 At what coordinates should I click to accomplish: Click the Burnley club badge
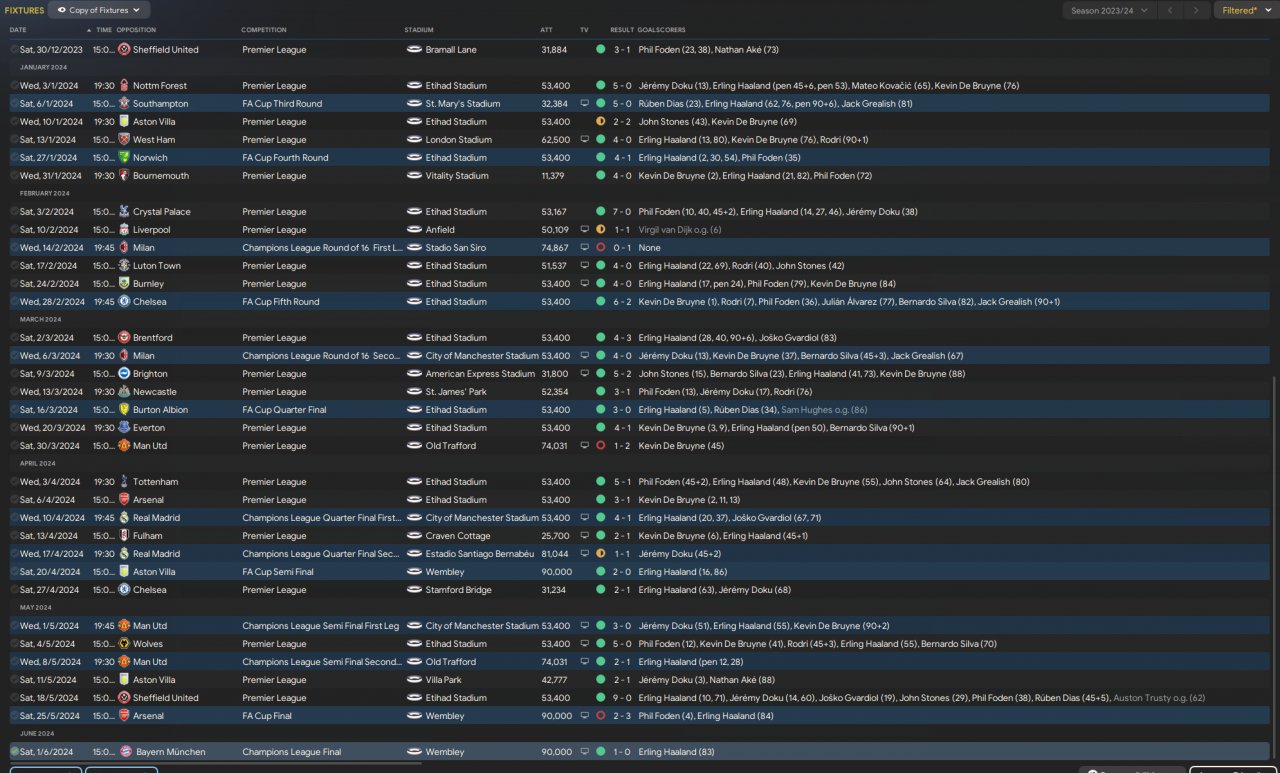(x=124, y=284)
